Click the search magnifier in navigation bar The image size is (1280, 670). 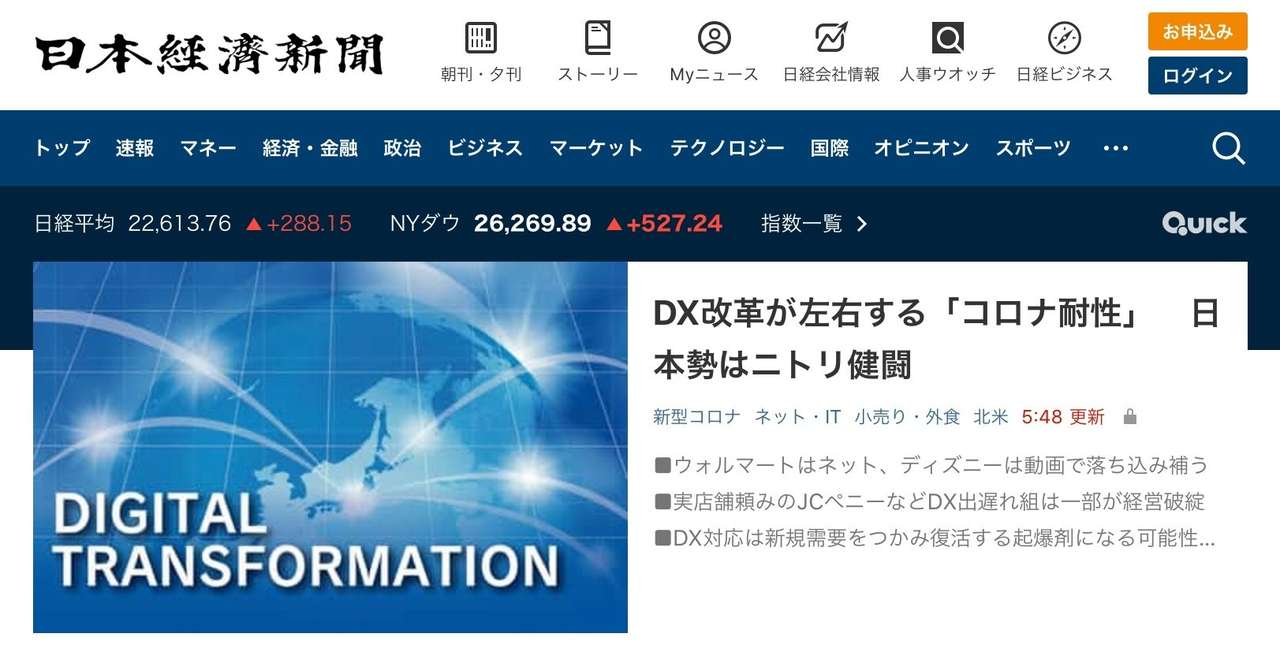pos(1228,148)
